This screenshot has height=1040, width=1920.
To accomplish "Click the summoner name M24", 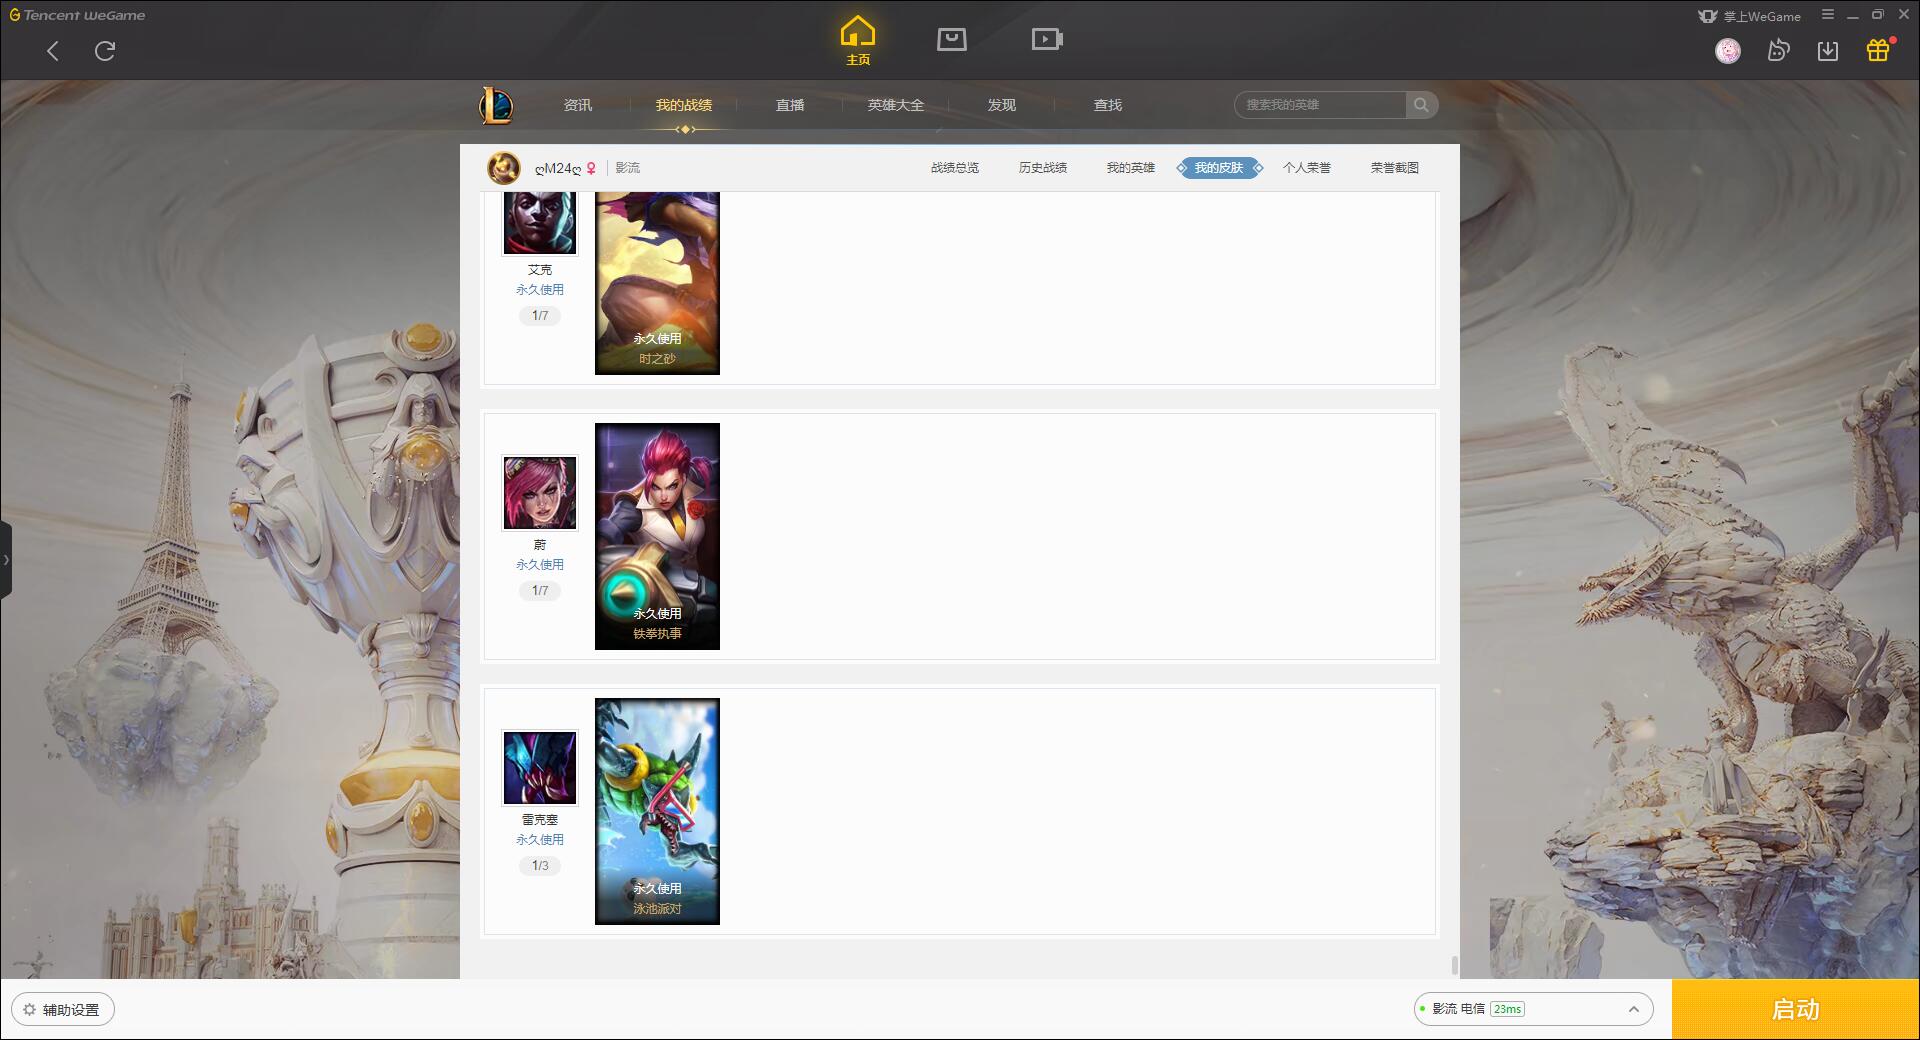I will [558, 168].
